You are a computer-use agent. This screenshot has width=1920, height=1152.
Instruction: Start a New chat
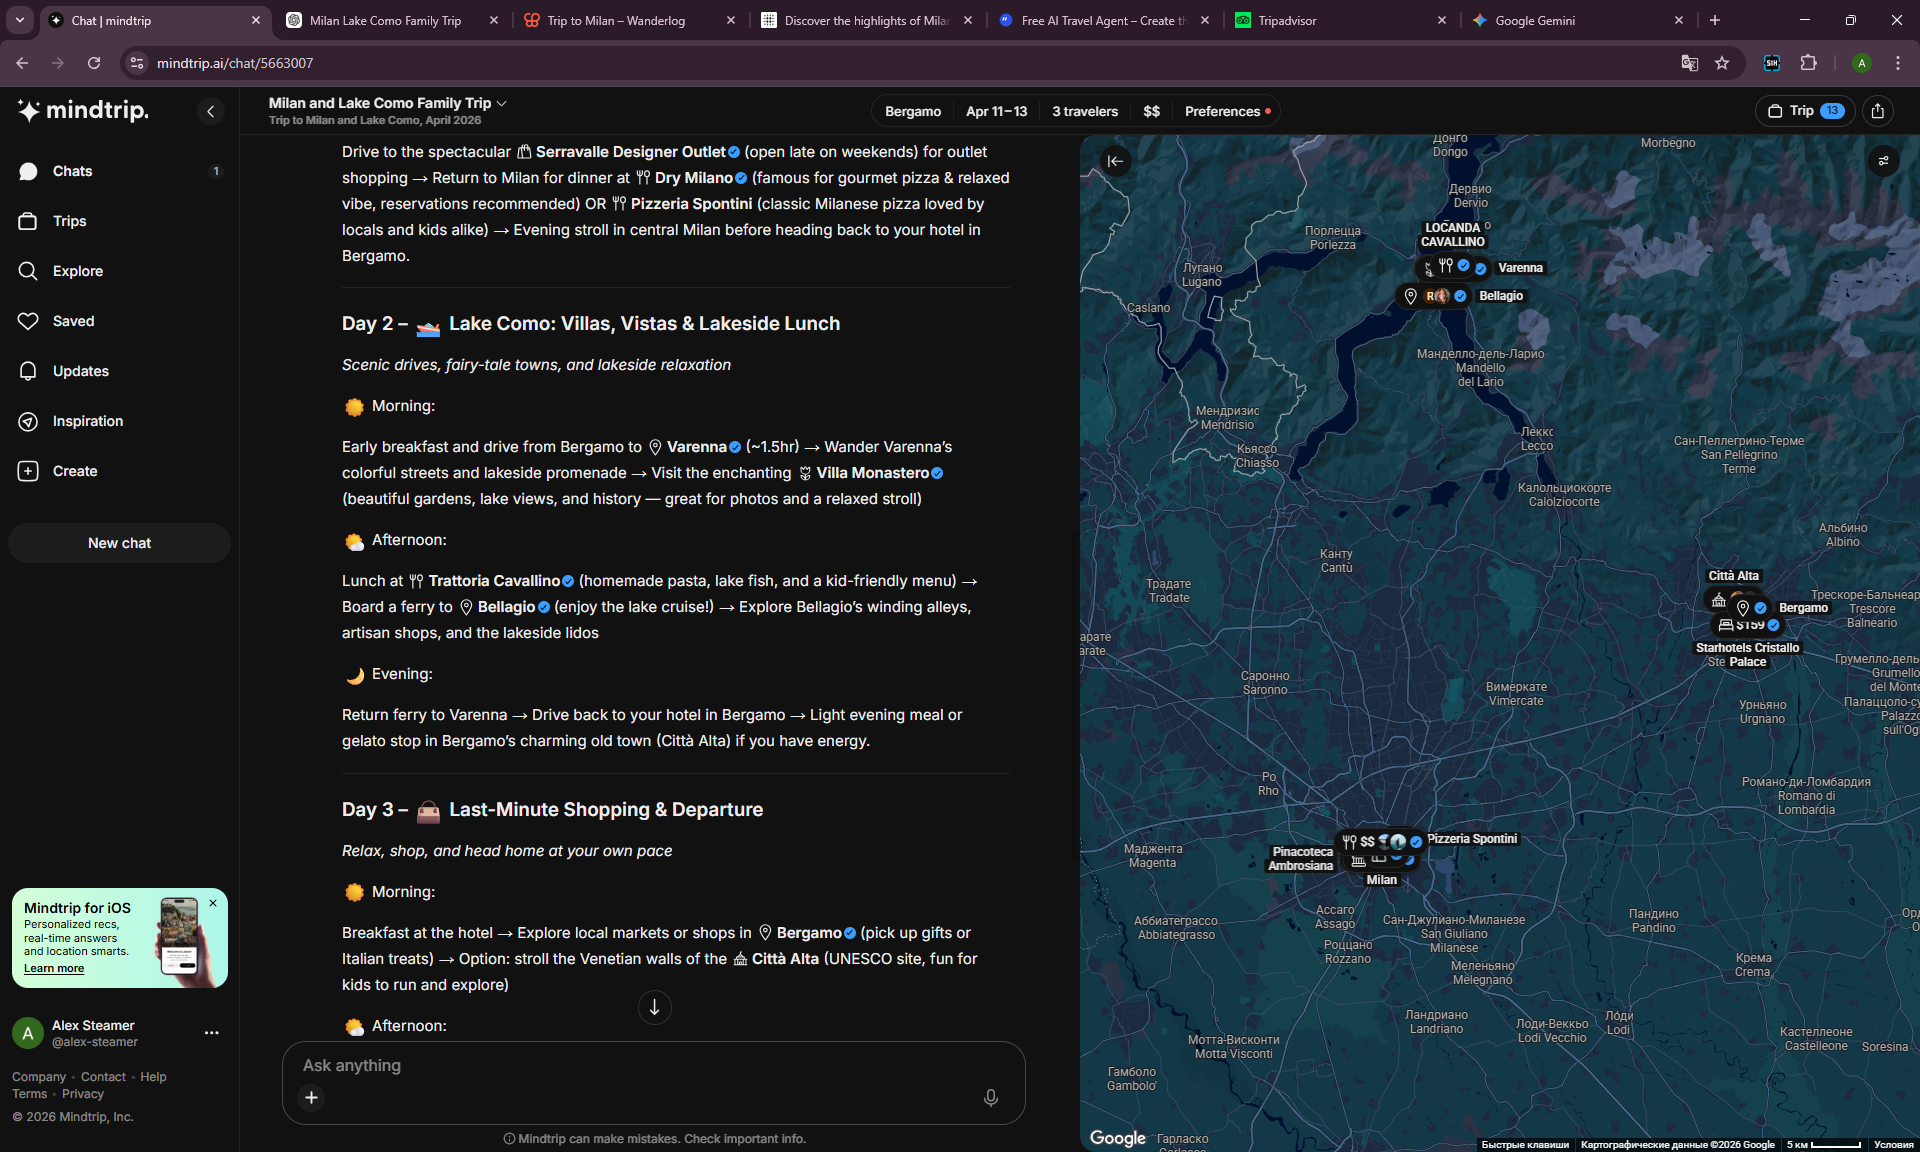click(x=119, y=543)
